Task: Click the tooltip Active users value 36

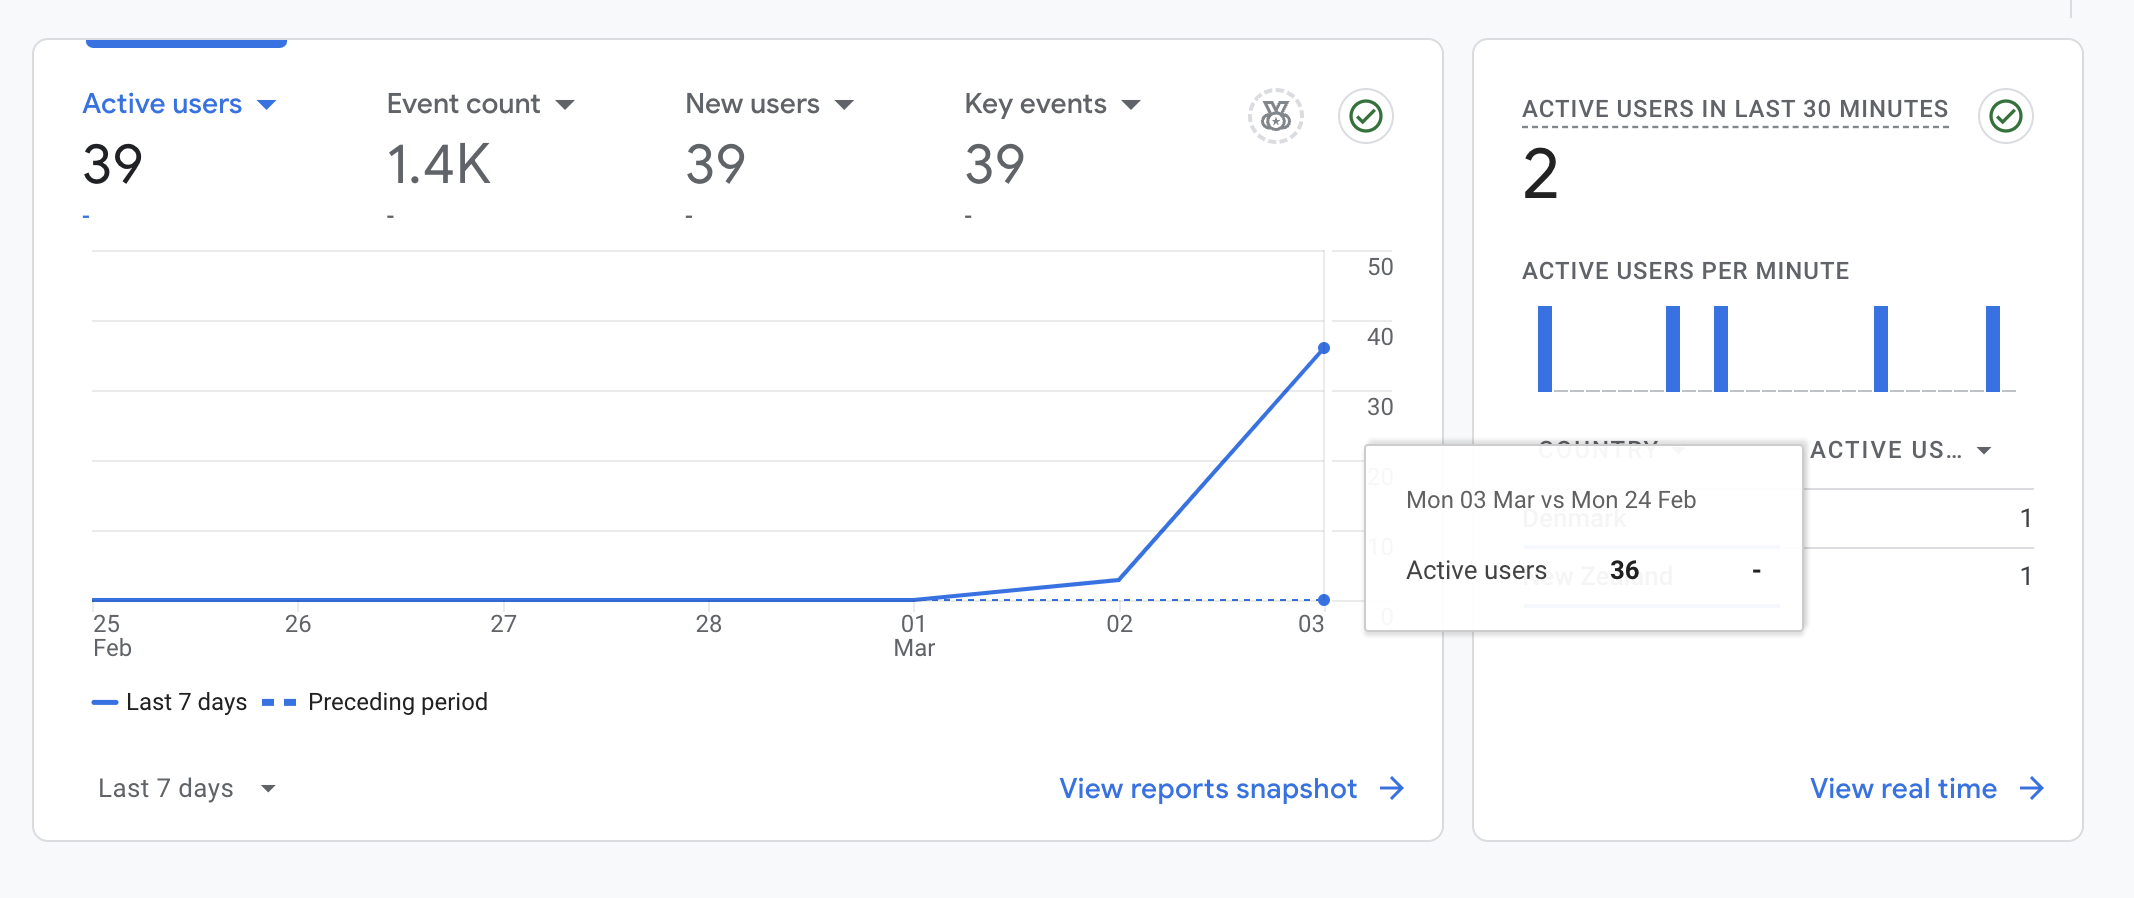Action: pyautogui.click(x=1624, y=570)
